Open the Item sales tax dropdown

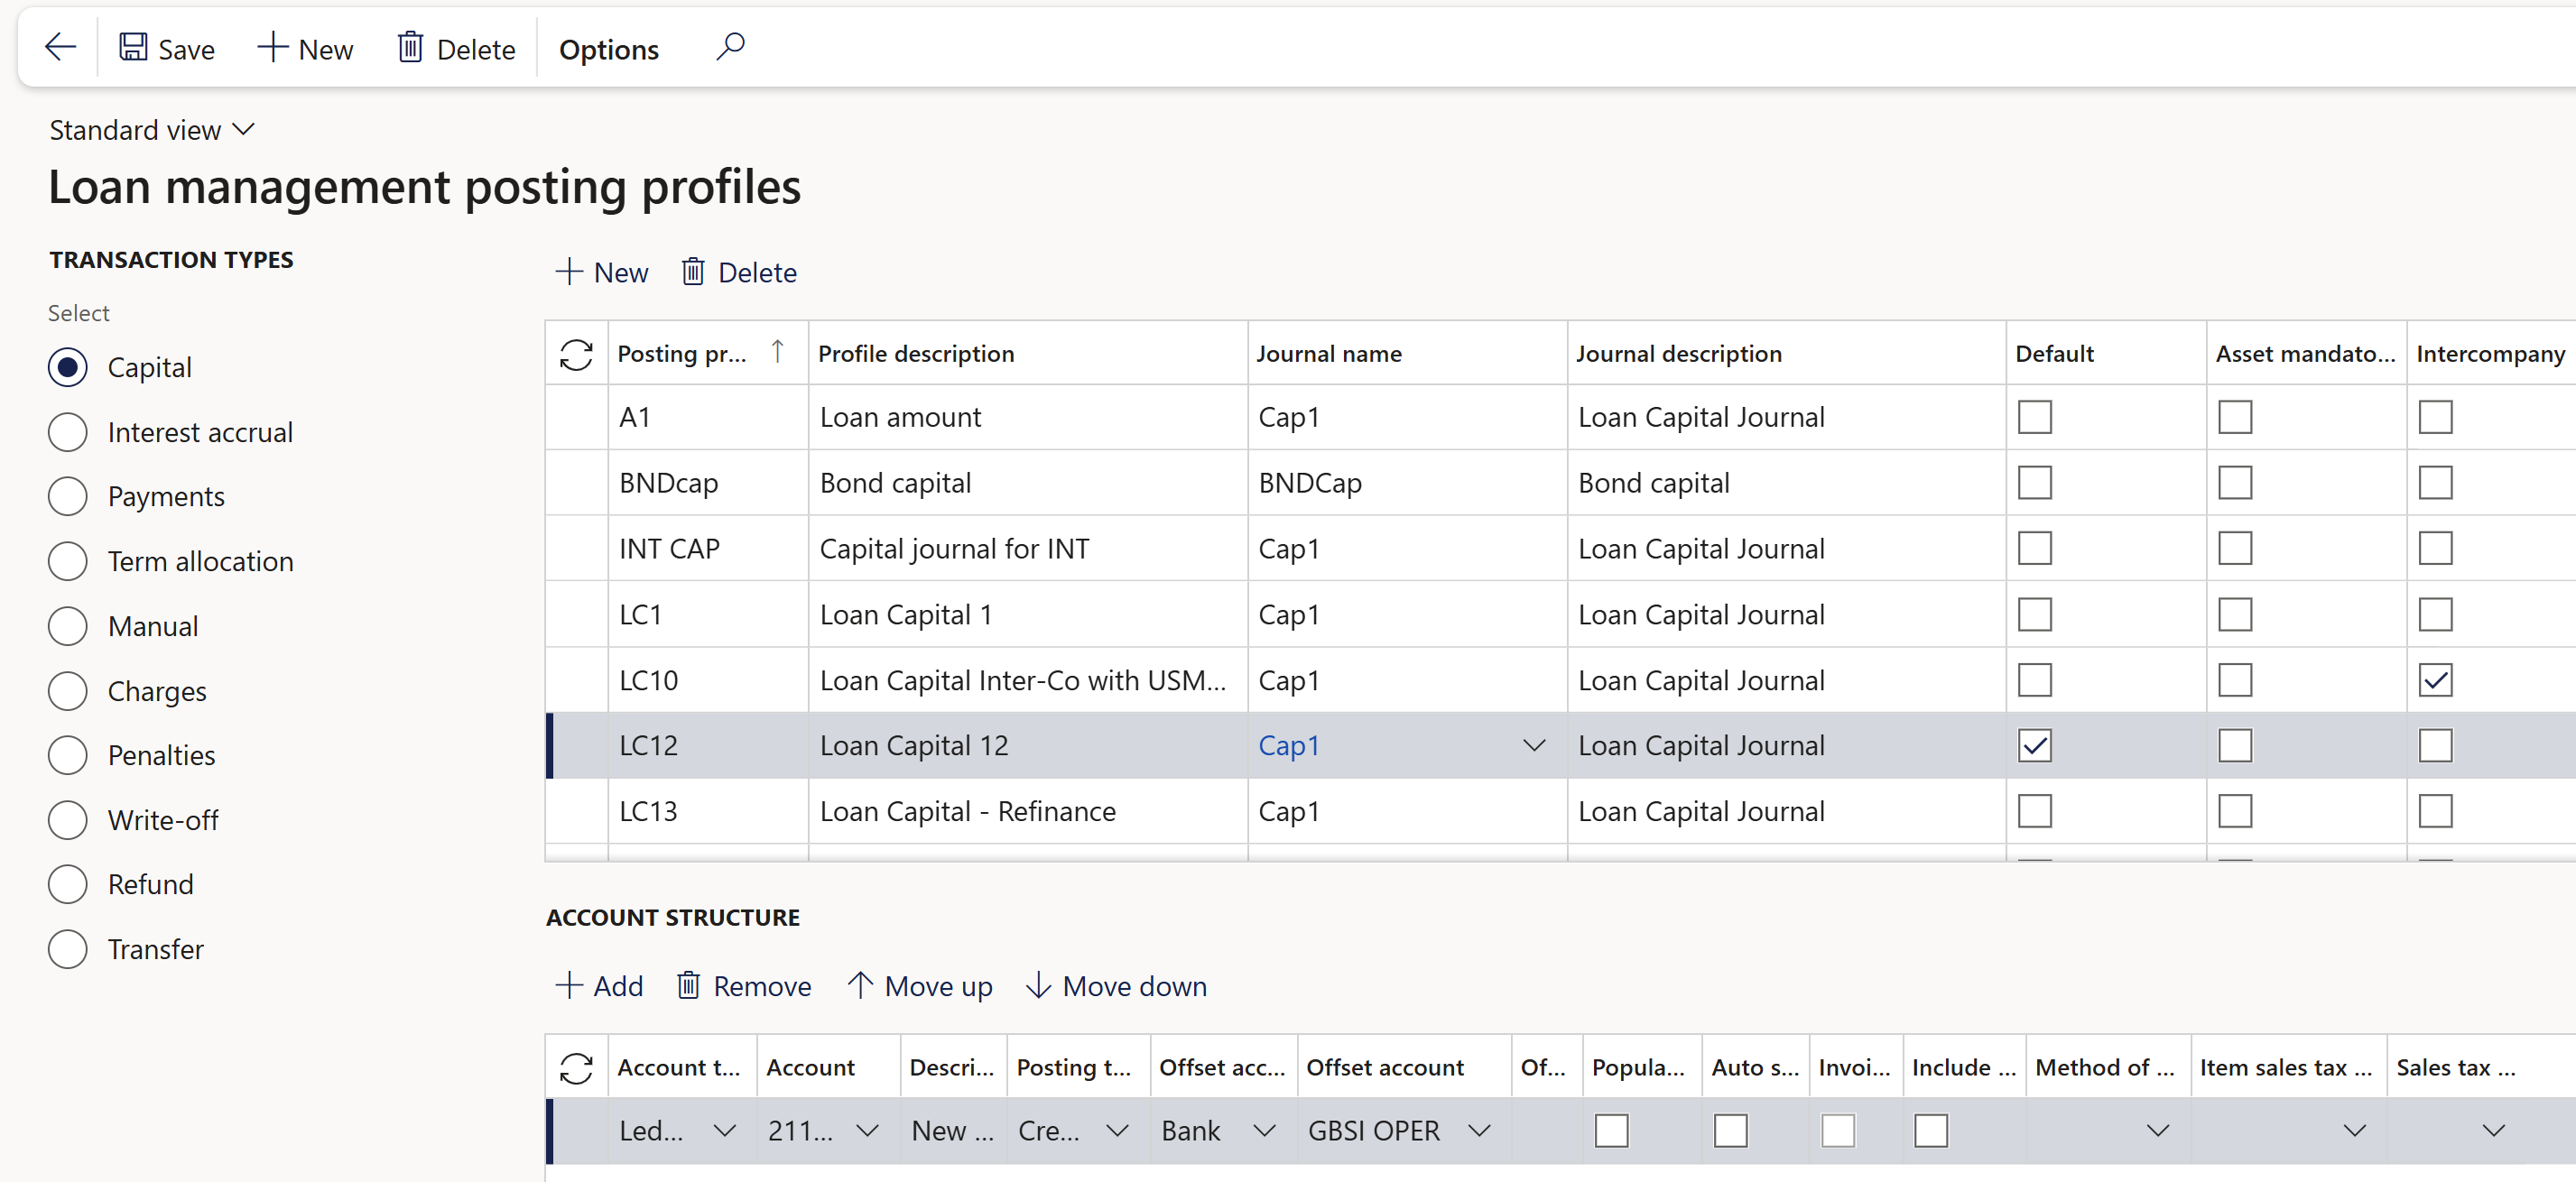(2354, 1131)
